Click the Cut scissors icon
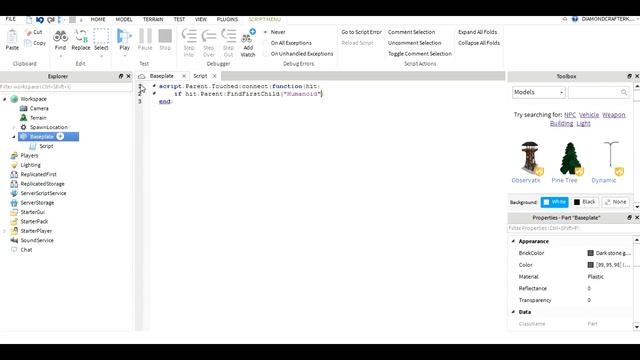640x360 pixels. point(28,32)
